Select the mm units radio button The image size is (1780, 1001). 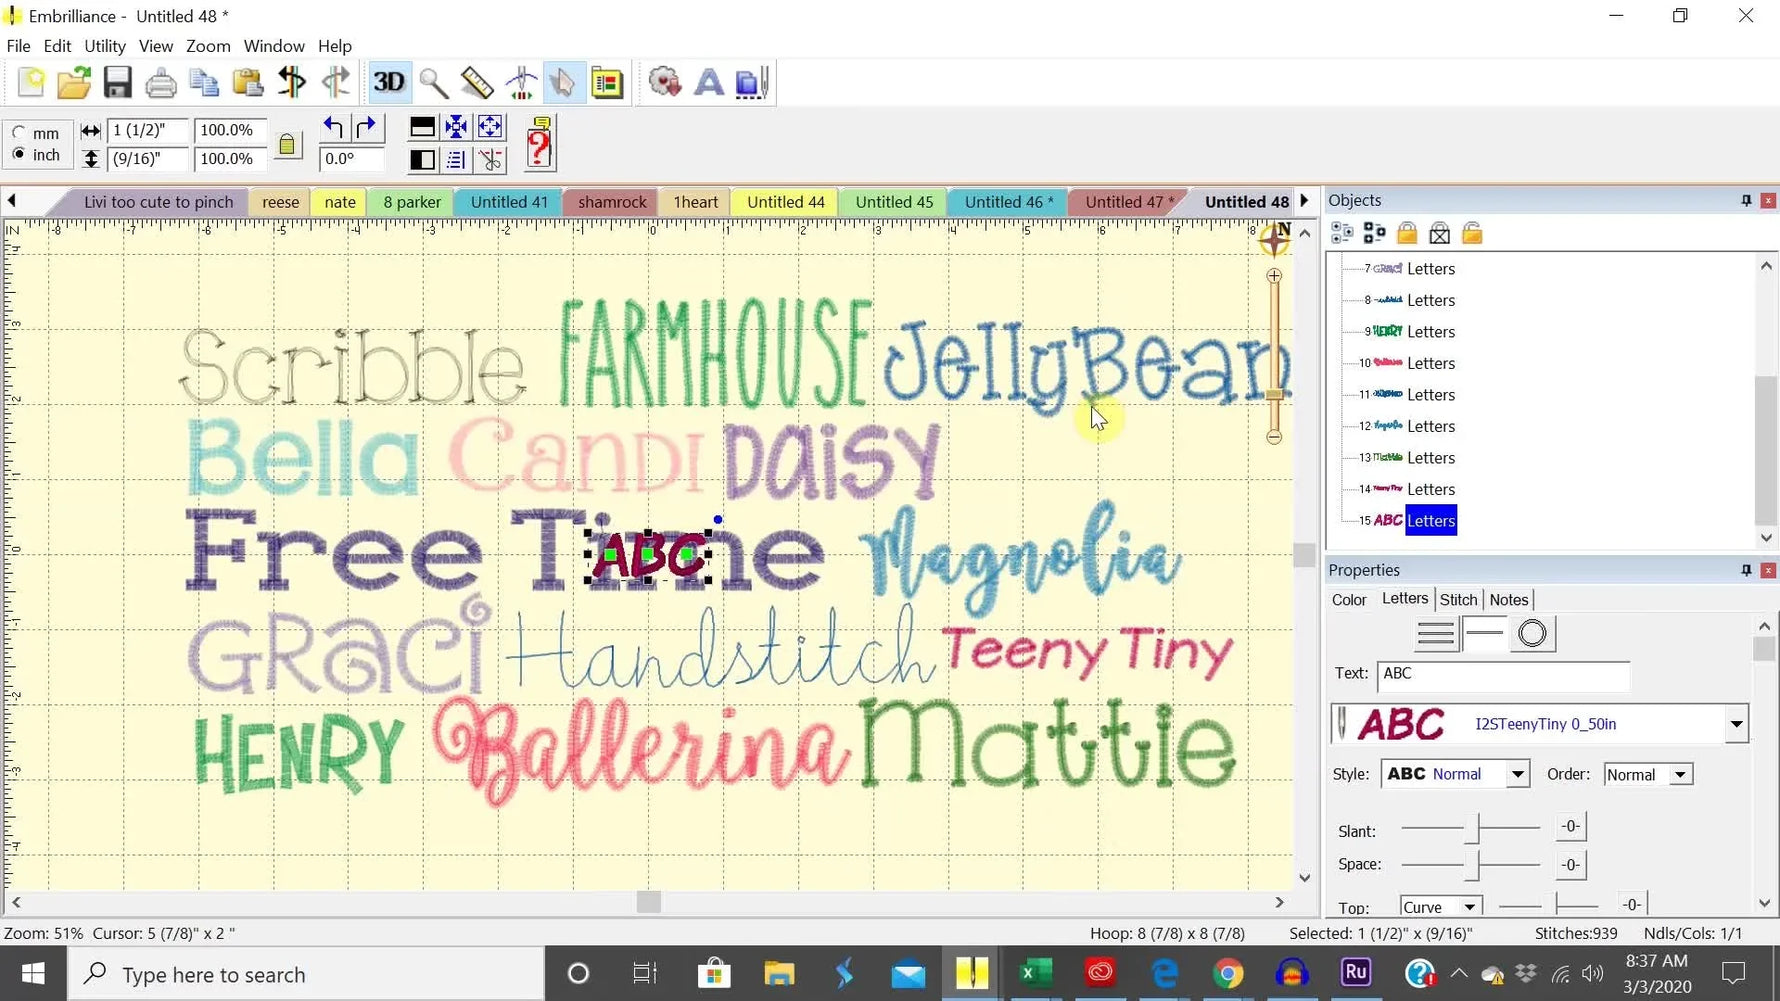click(x=19, y=133)
